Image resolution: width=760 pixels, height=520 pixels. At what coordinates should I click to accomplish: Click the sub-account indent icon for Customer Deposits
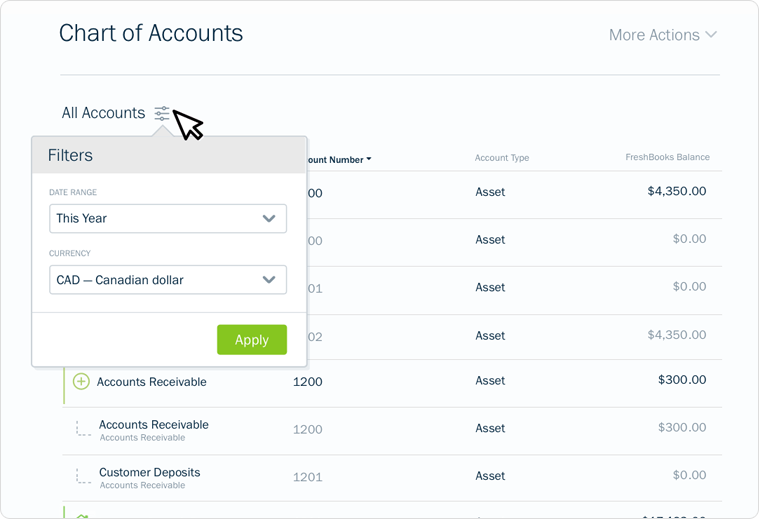[x=83, y=476]
